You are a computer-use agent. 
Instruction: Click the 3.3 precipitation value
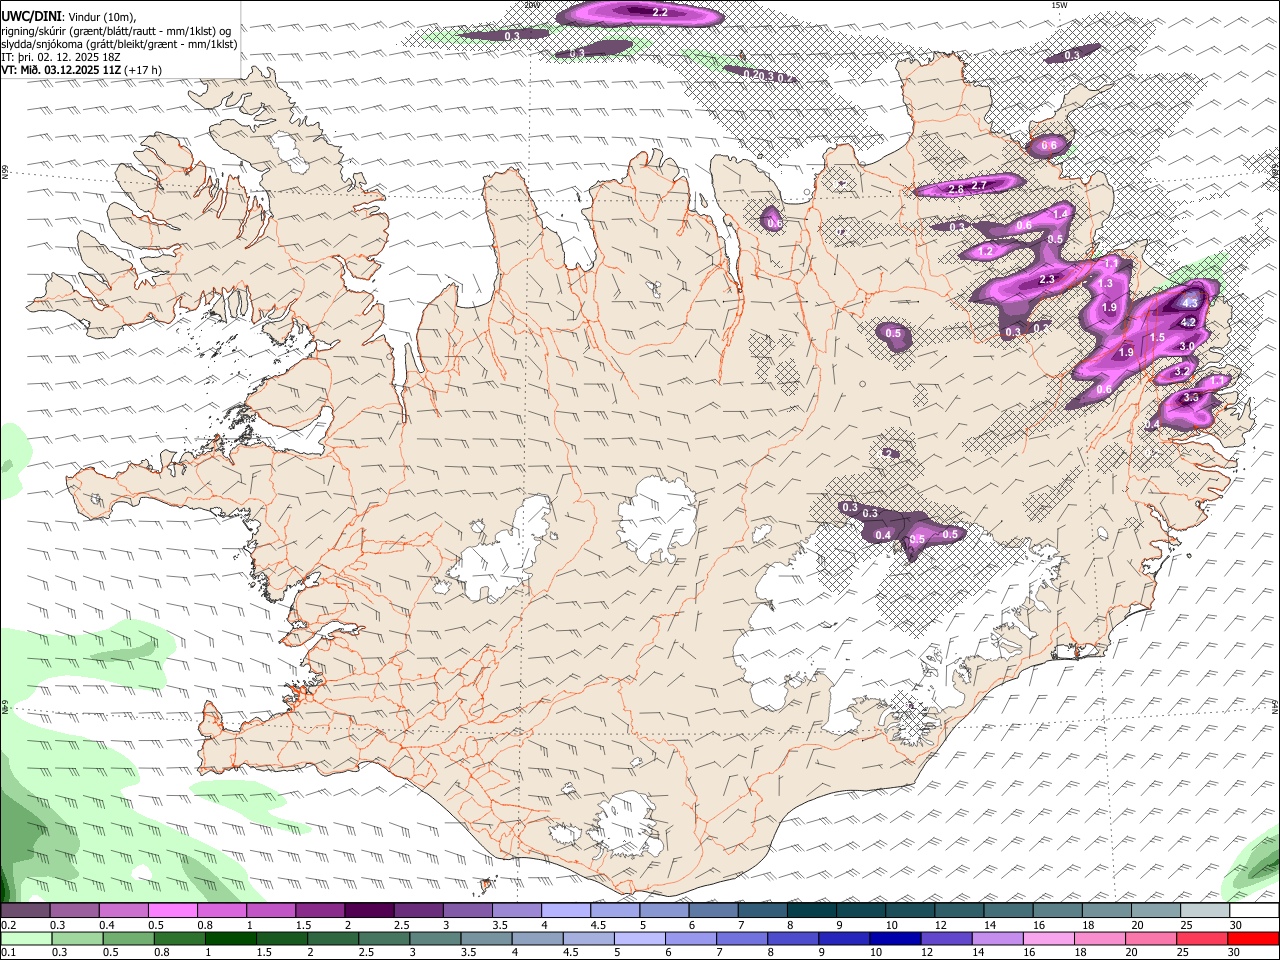pos(1190,397)
